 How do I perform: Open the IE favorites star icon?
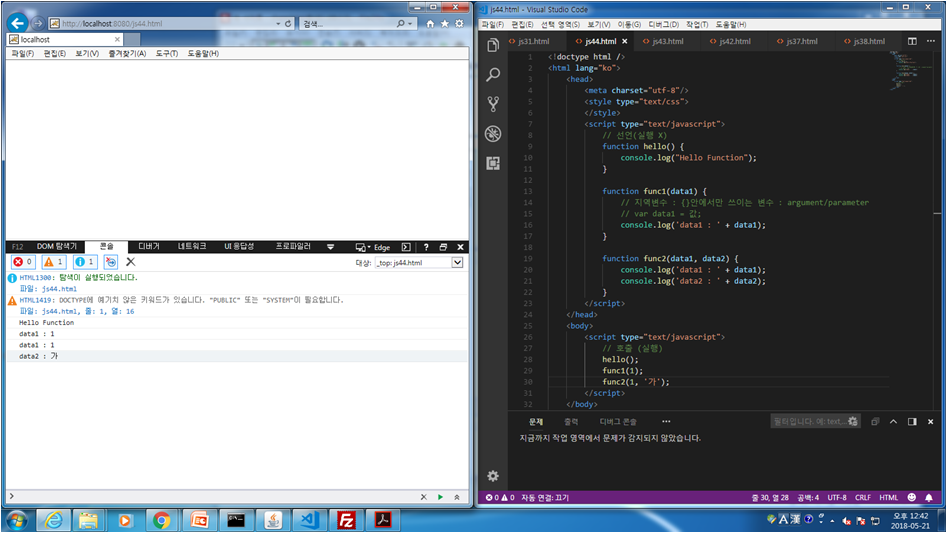click(x=445, y=24)
